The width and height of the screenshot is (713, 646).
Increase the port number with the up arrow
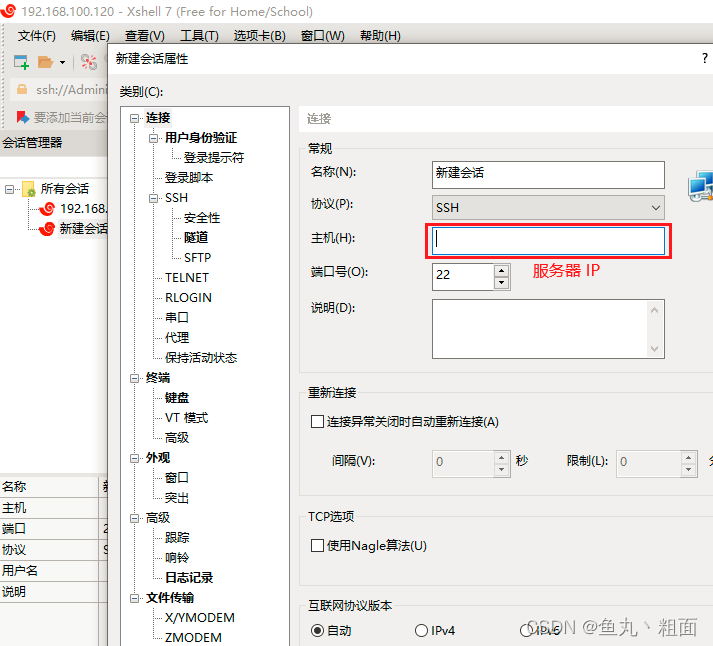502,271
